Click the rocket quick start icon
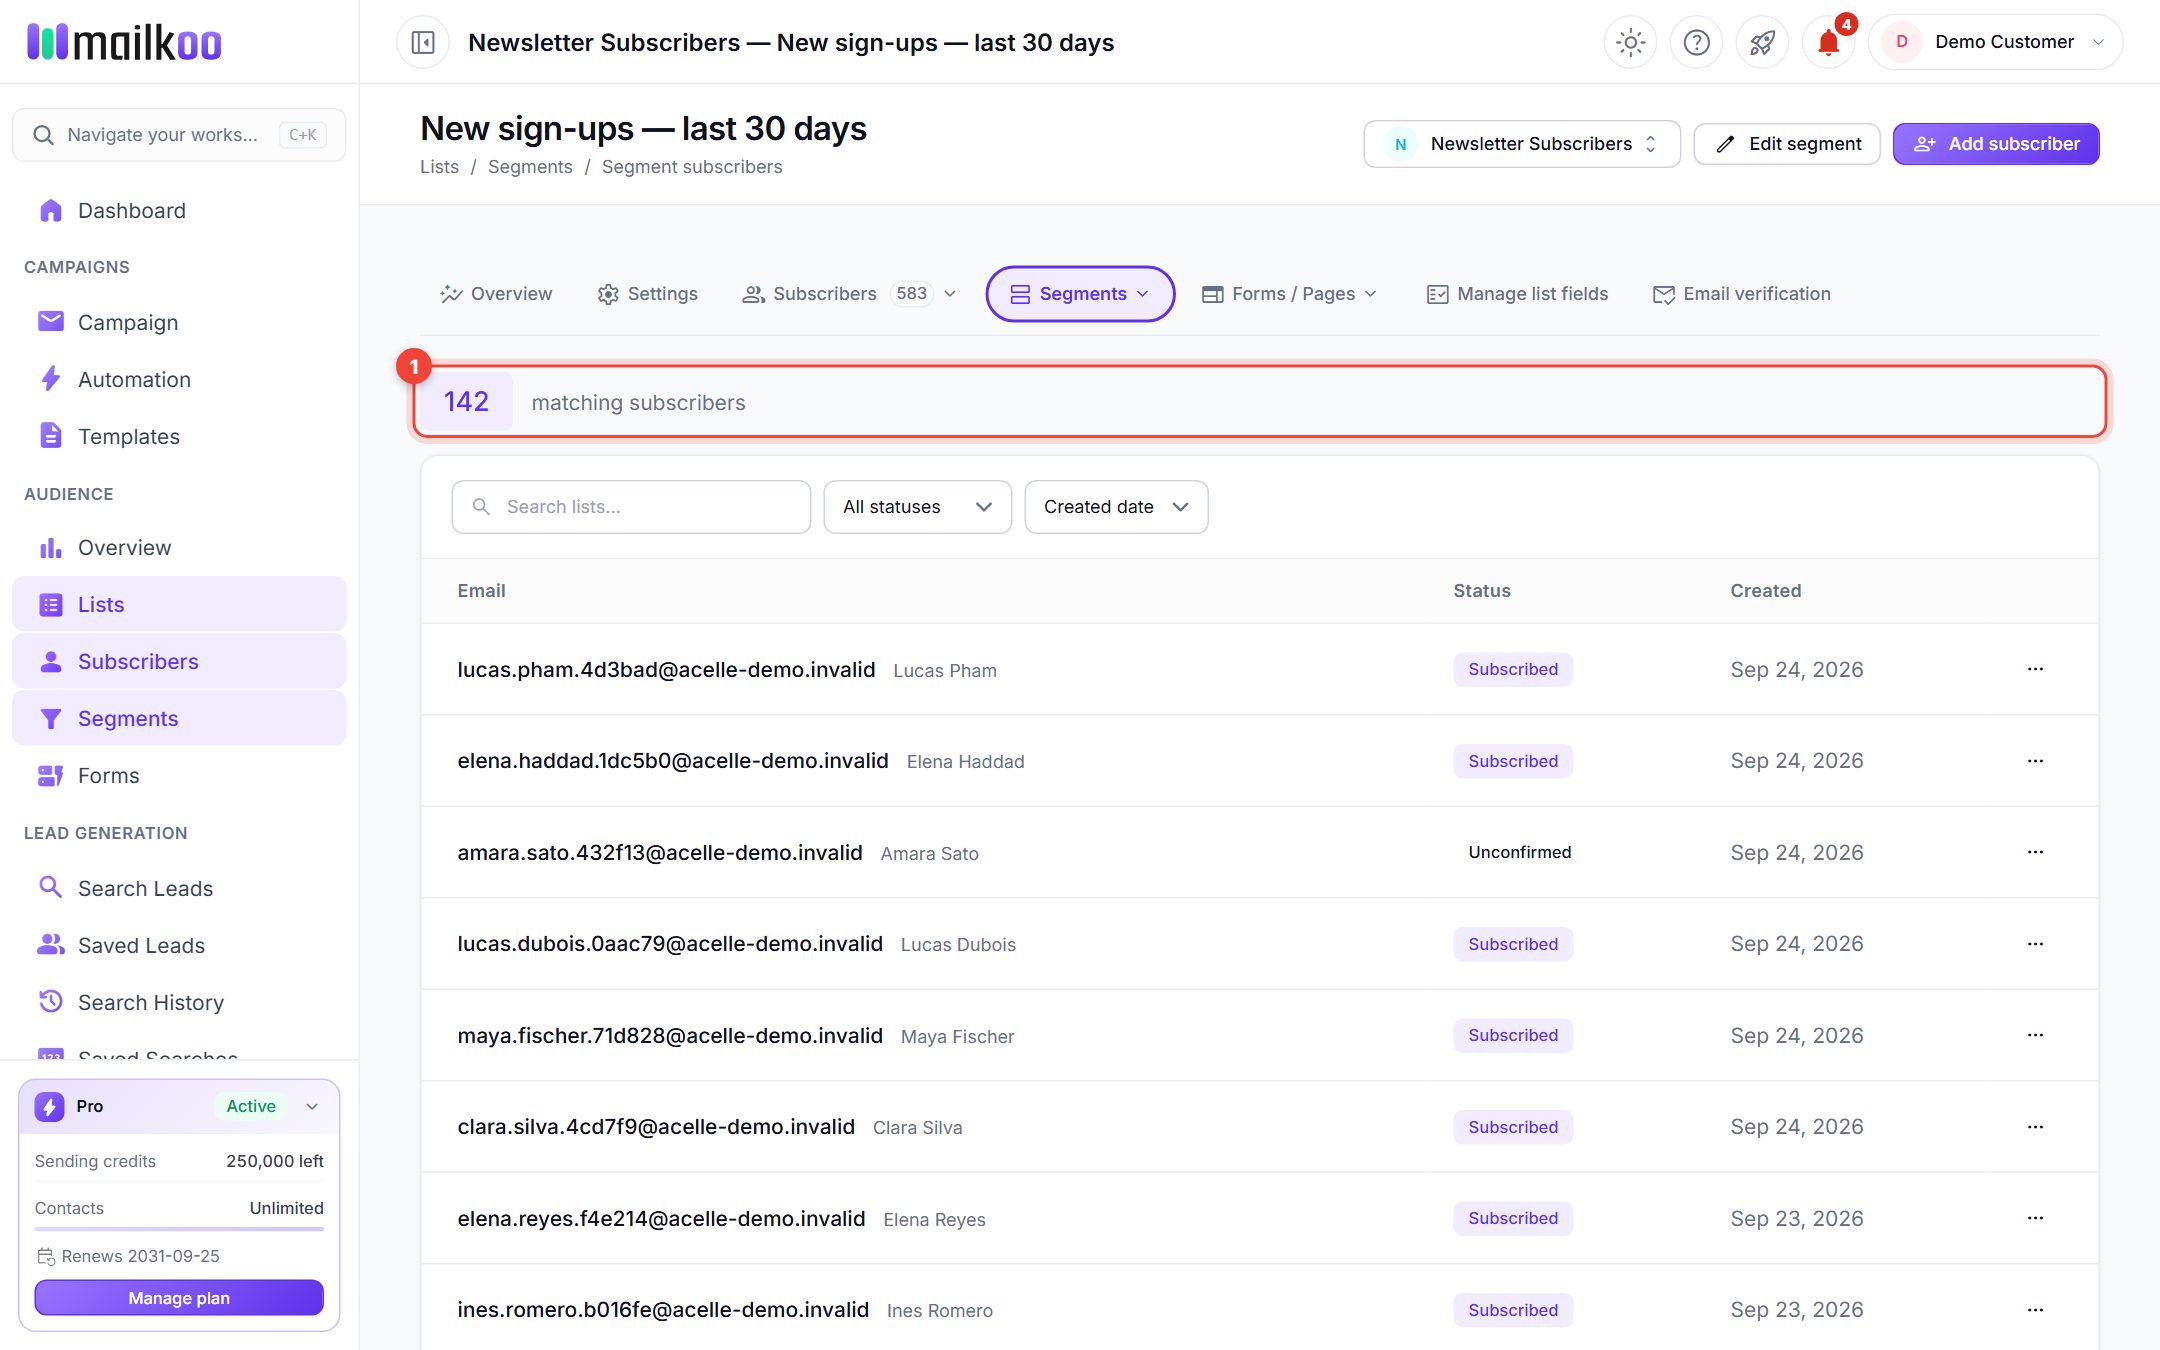The height and width of the screenshot is (1350, 2160). click(x=1762, y=42)
